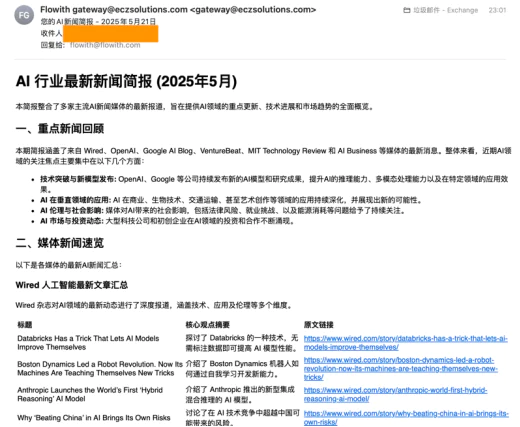Screen dimensions: 520x427
Task: Click the 23:01 email timestamp
Action: tap(497, 10)
